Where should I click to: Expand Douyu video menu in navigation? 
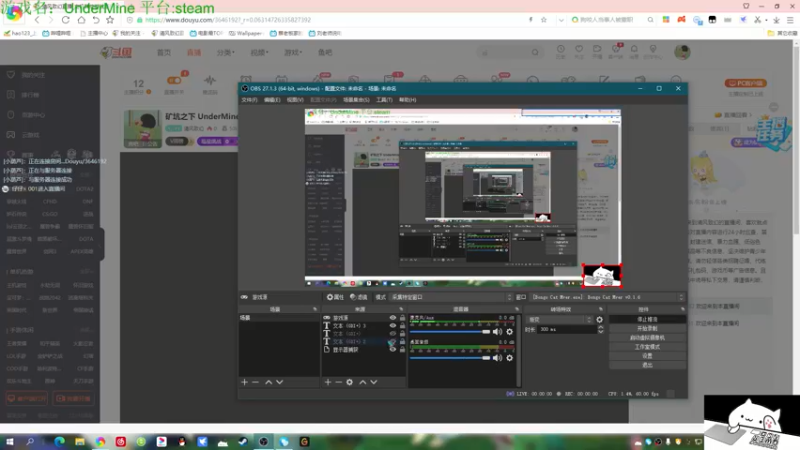(259, 53)
